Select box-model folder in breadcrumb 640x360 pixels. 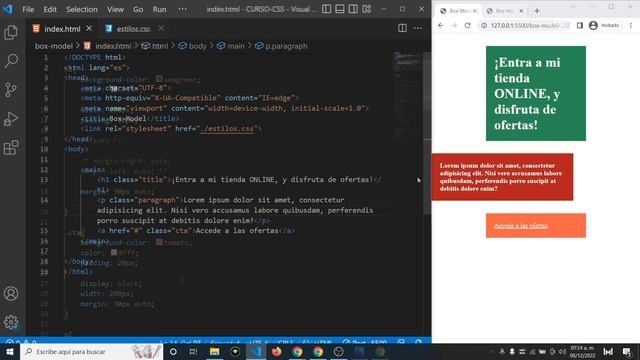[x=53, y=46]
